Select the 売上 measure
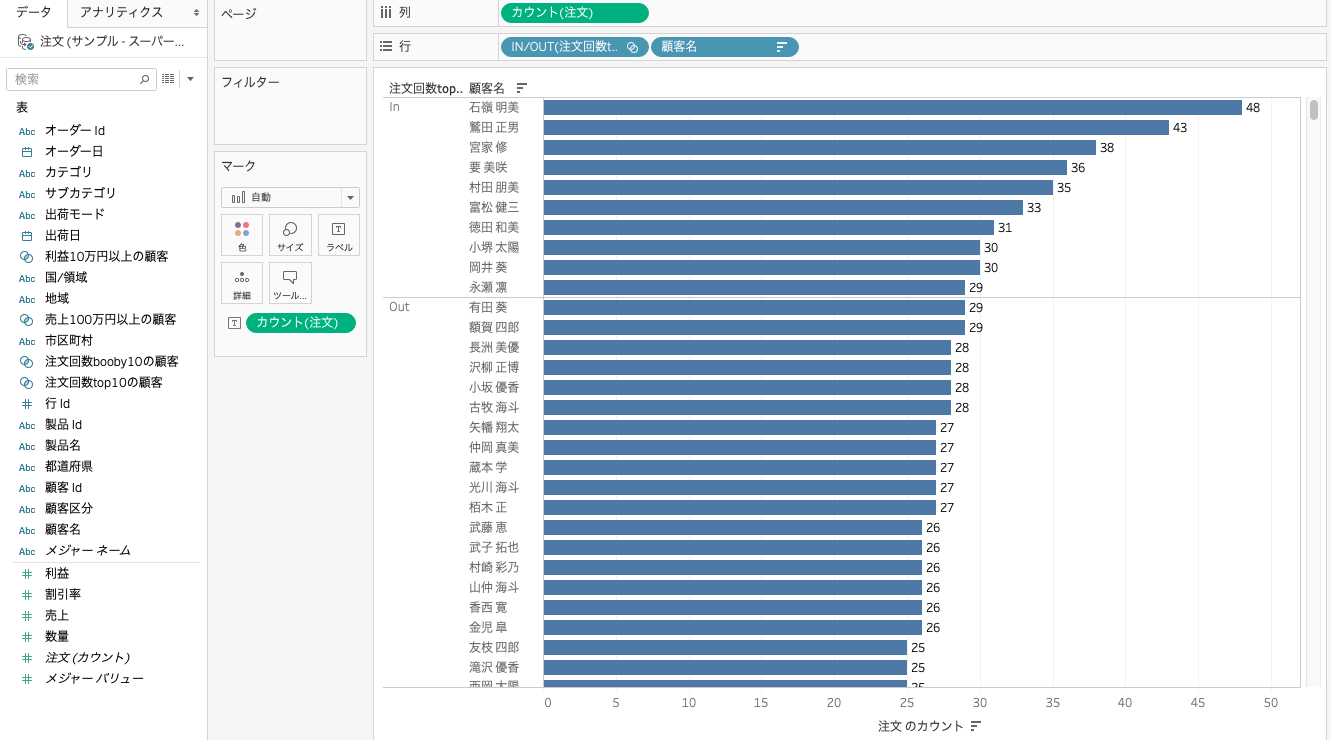This screenshot has width=1331, height=740. [57, 616]
